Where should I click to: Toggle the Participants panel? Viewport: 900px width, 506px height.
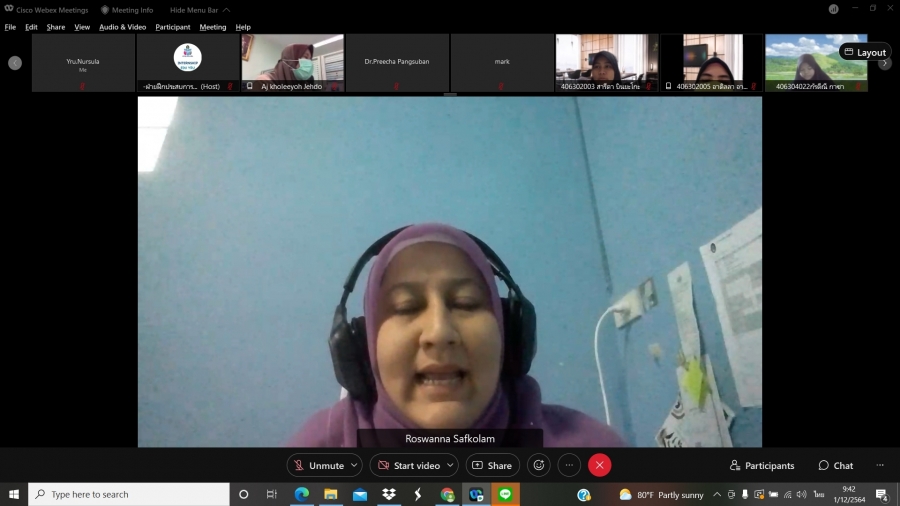point(762,465)
